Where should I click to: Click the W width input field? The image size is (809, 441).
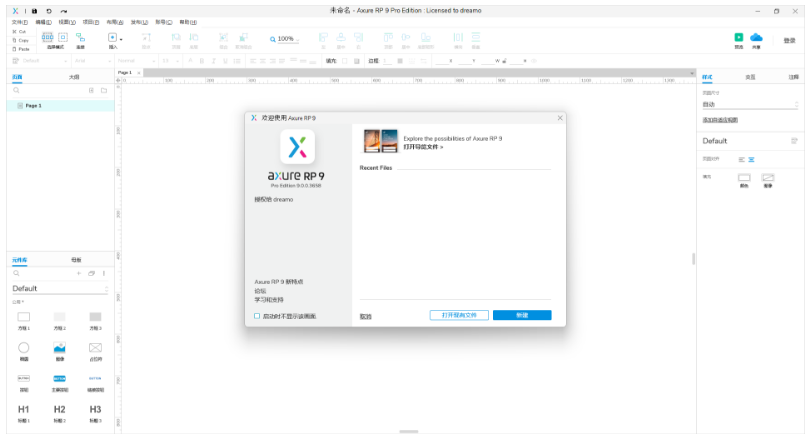click(489, 61)
